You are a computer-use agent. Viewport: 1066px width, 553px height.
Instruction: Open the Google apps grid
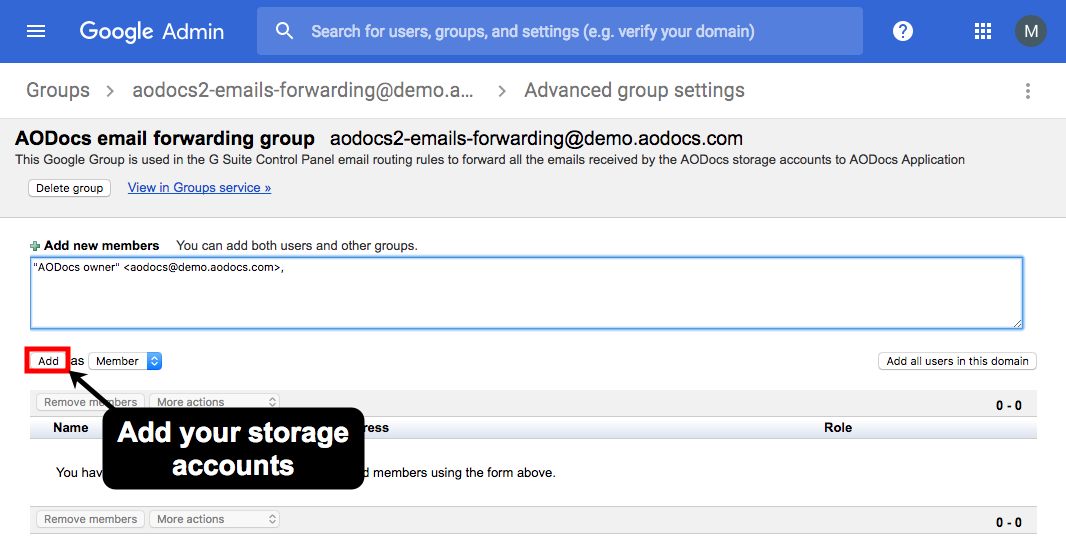click(x=982, y=31)
